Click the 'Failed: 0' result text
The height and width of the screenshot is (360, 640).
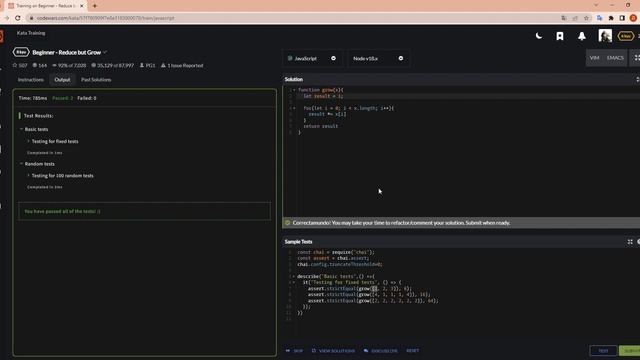click(x=87, y=98)
